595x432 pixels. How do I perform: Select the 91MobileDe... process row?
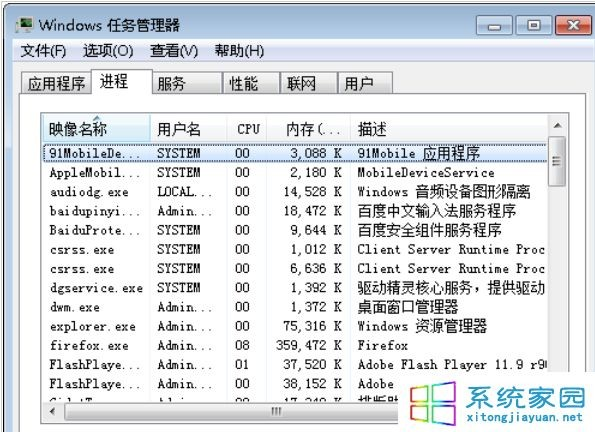pos(295,153)
